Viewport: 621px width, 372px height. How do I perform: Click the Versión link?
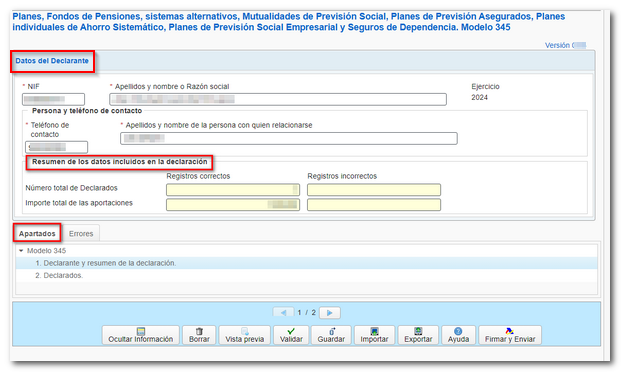(x=565, y=45)
